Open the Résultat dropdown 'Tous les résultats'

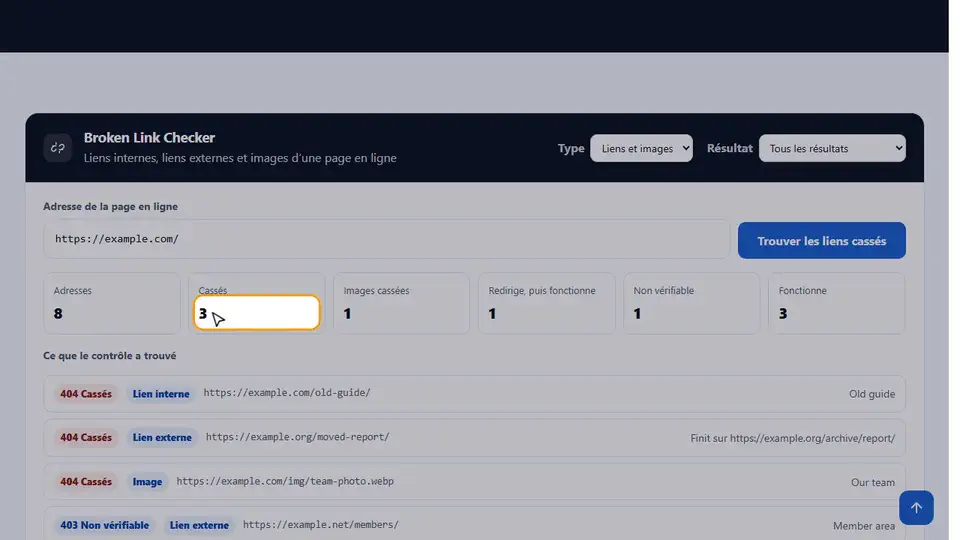pos(832,148)
